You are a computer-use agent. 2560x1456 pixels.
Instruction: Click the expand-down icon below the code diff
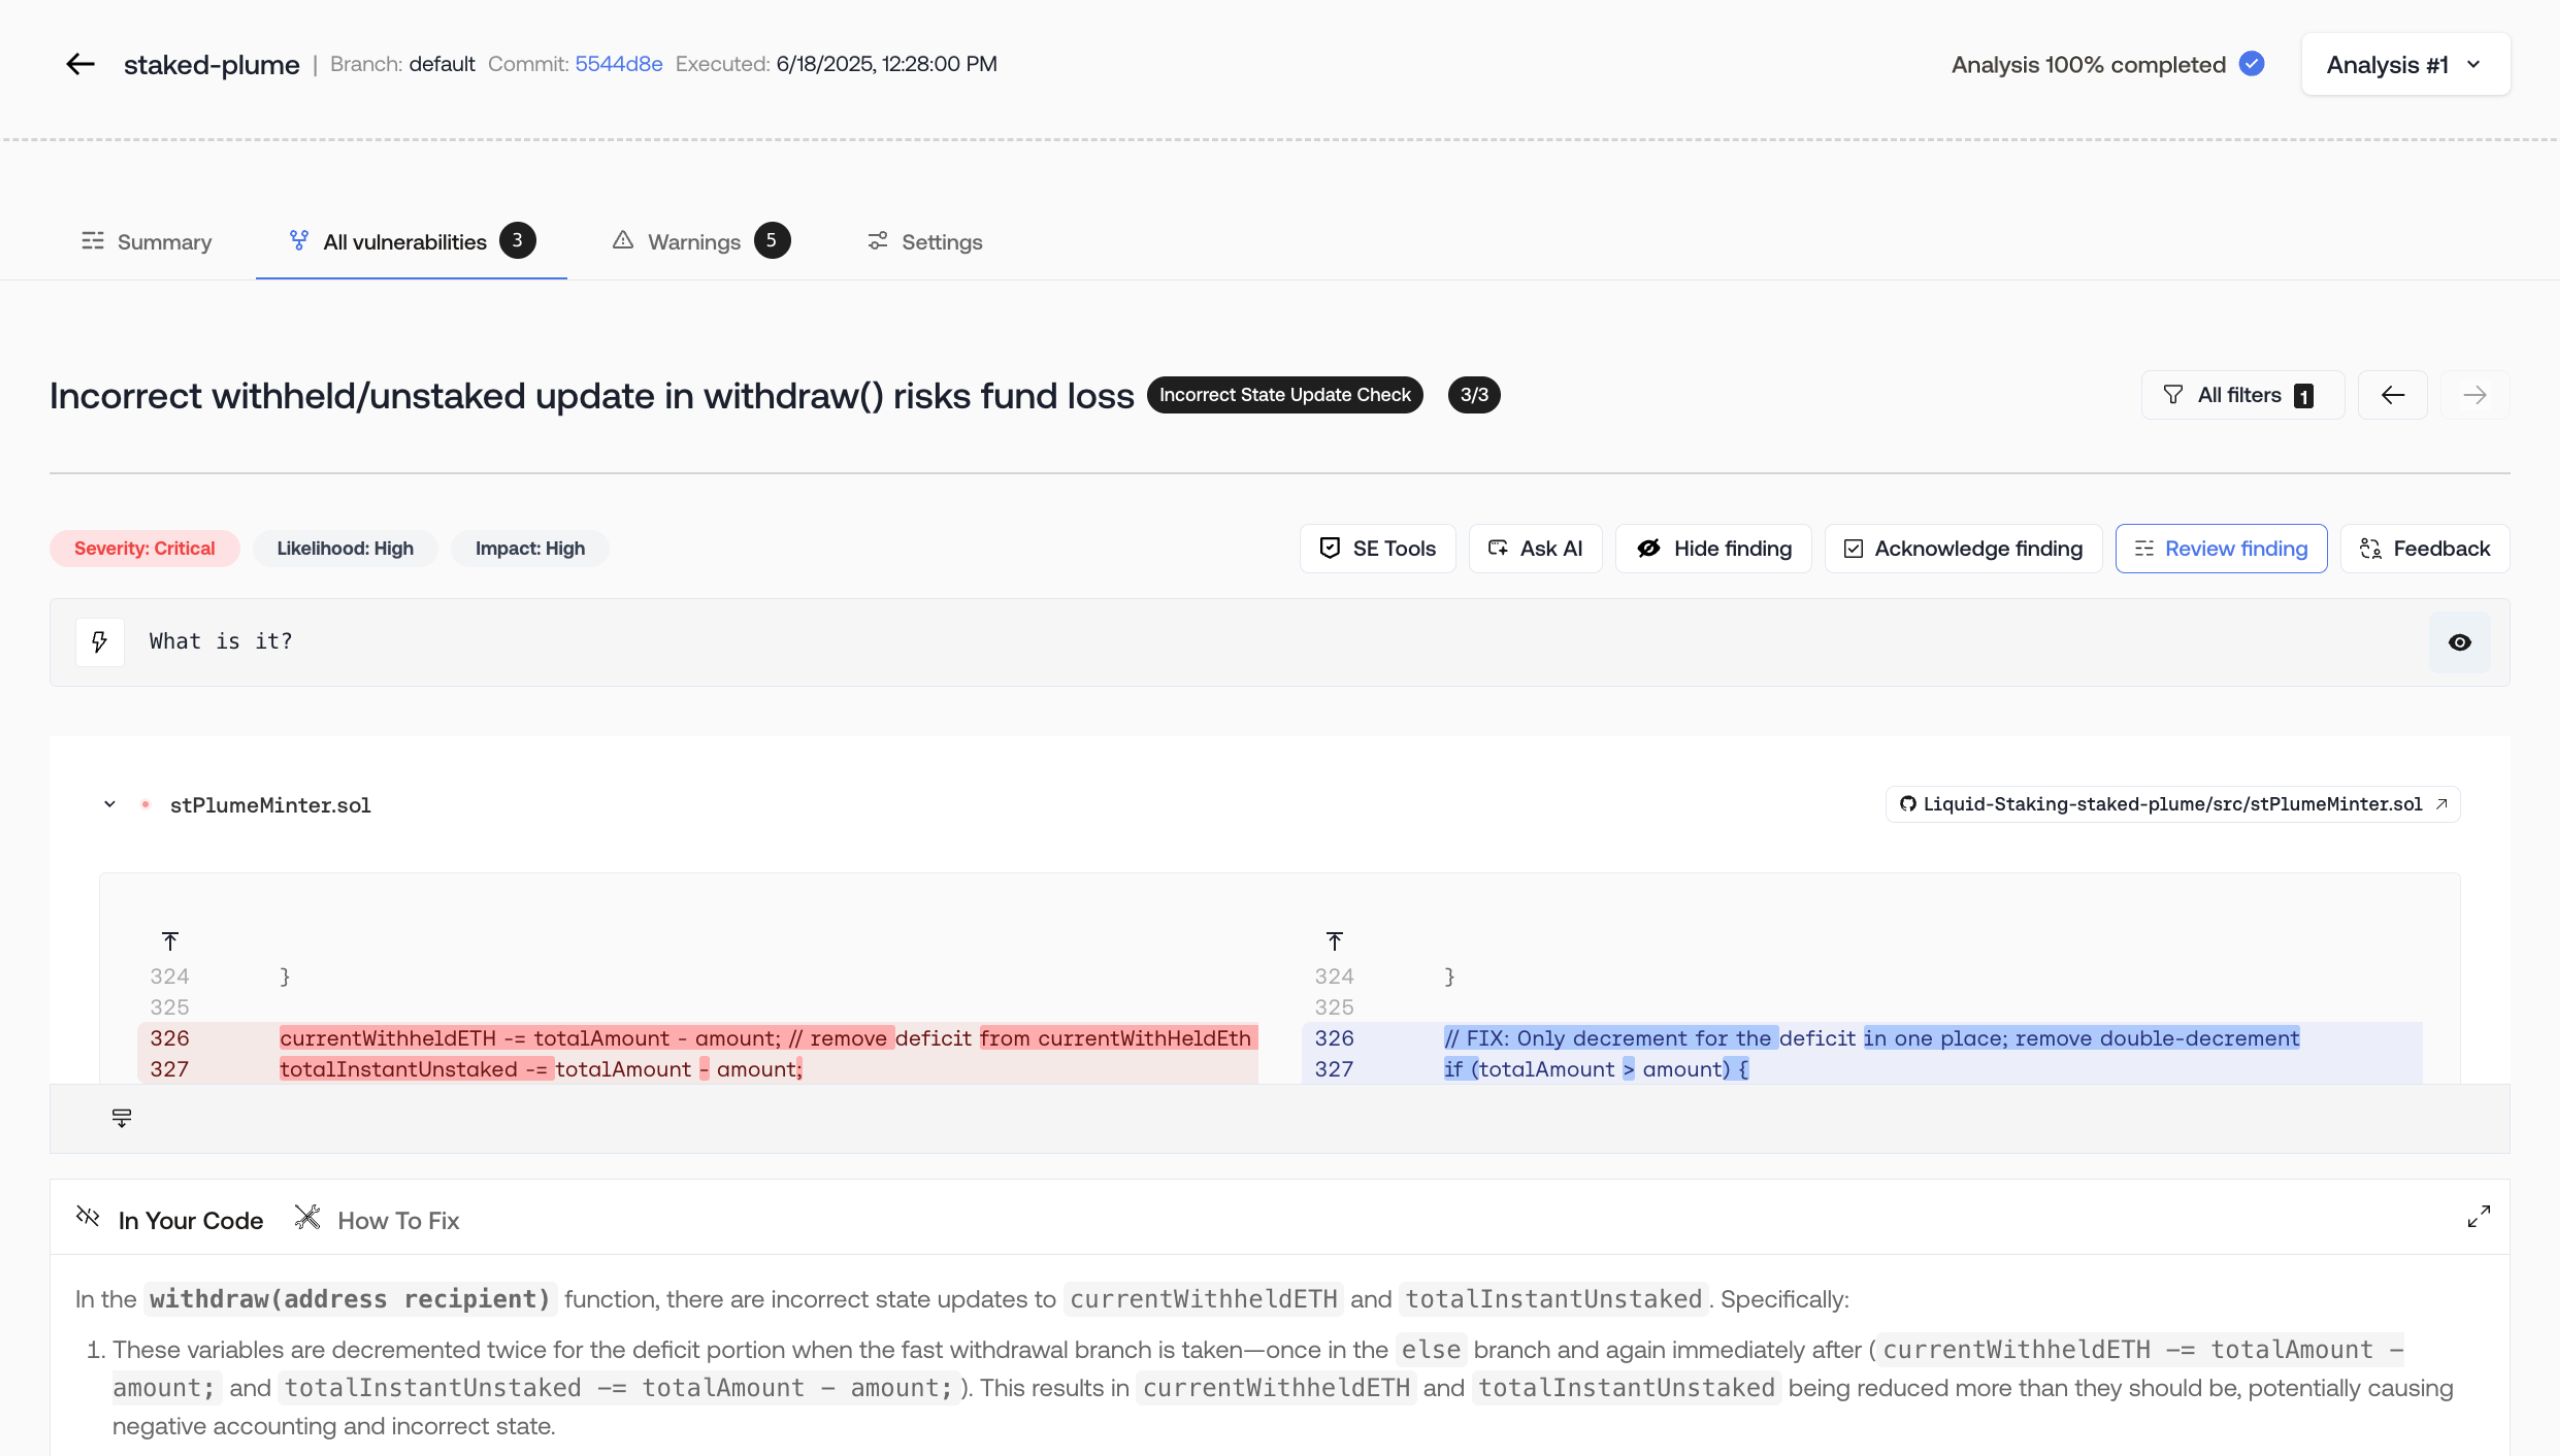coord(122,1118)
